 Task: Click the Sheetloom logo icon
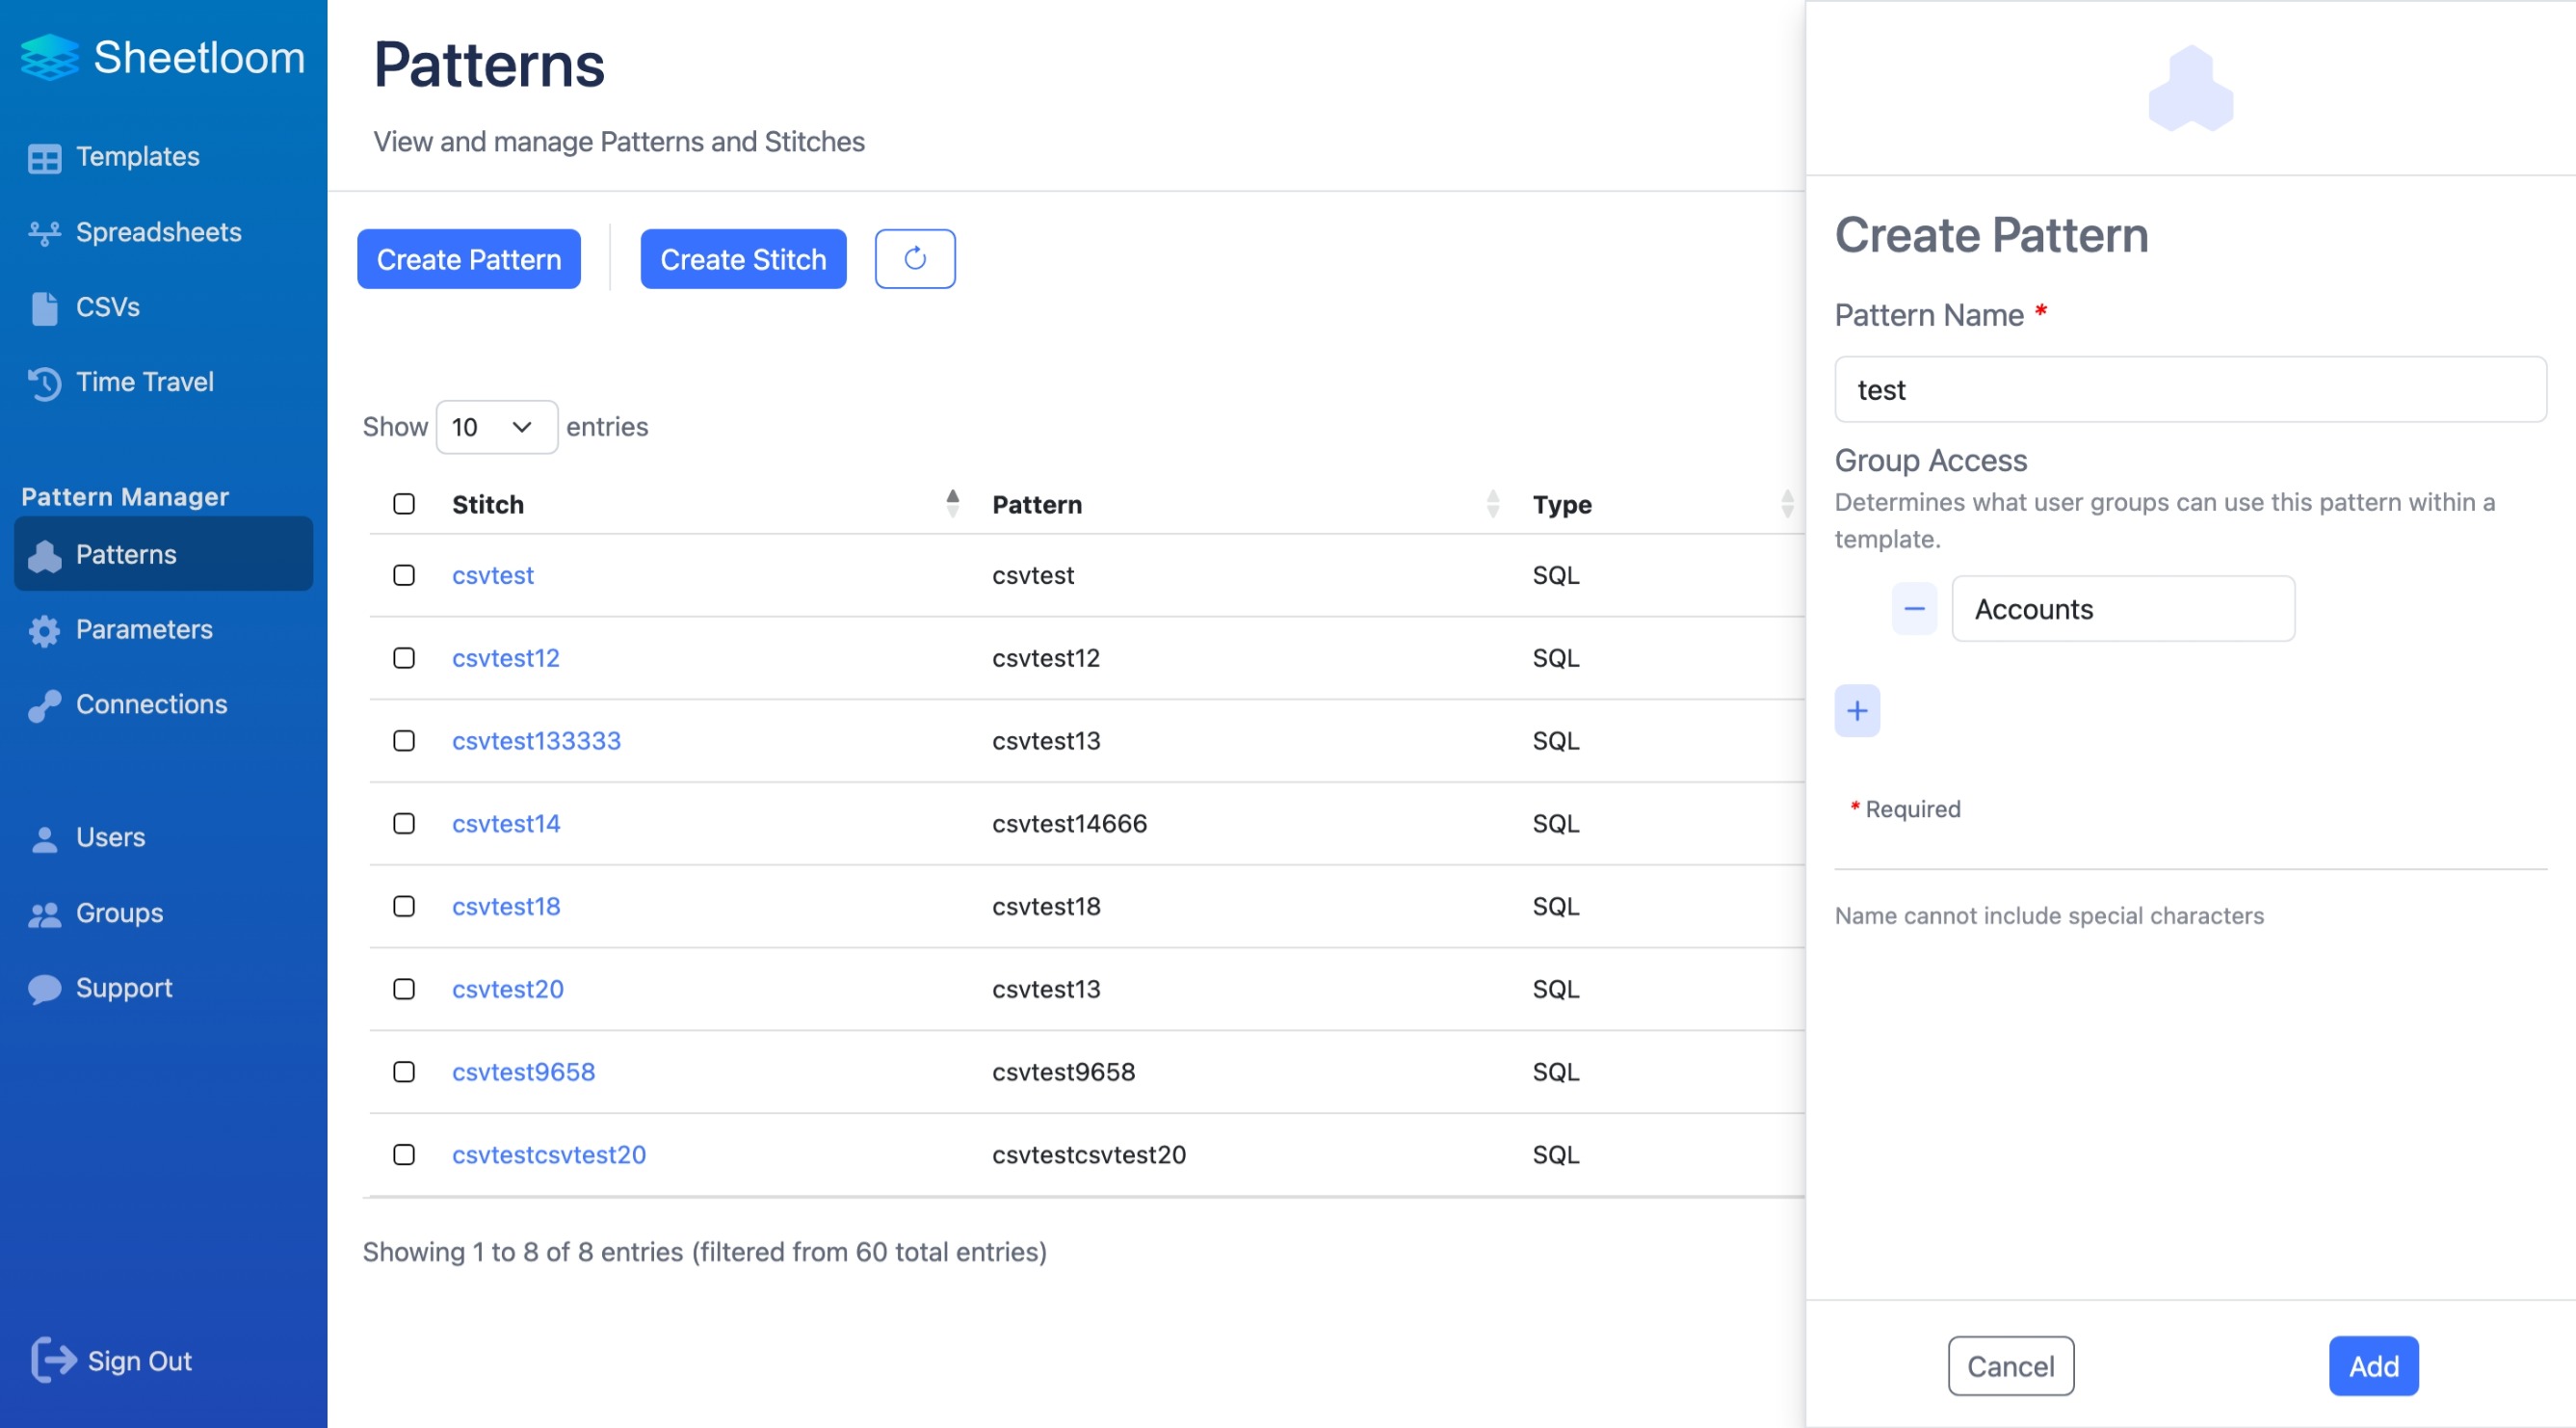click(x=47, y=56)
